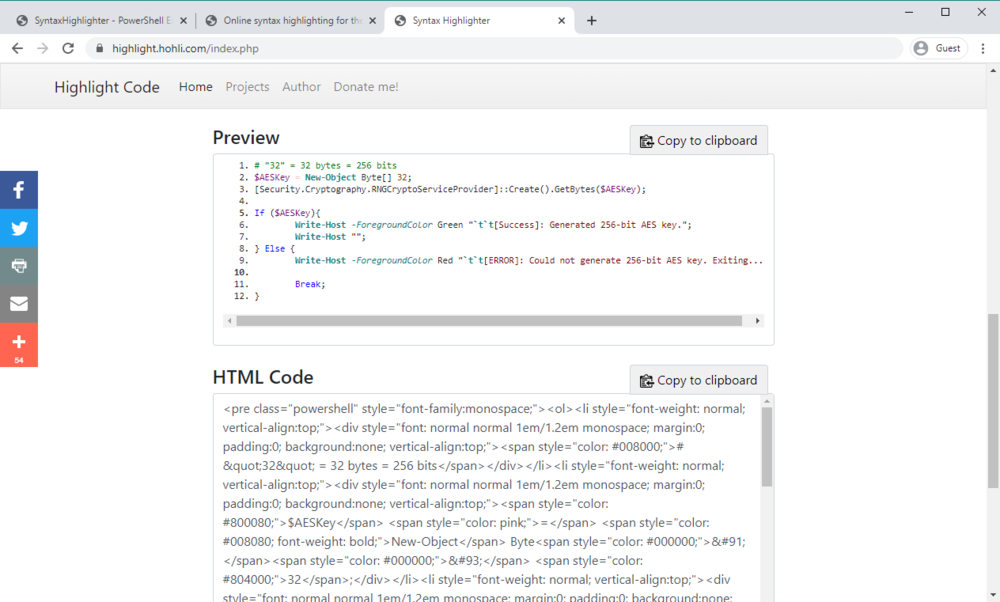Image resolution: width=1000 pixels, height=602 pixels.
Task: Copy the HTML Code to clipboard
Action: click(698, 380)
